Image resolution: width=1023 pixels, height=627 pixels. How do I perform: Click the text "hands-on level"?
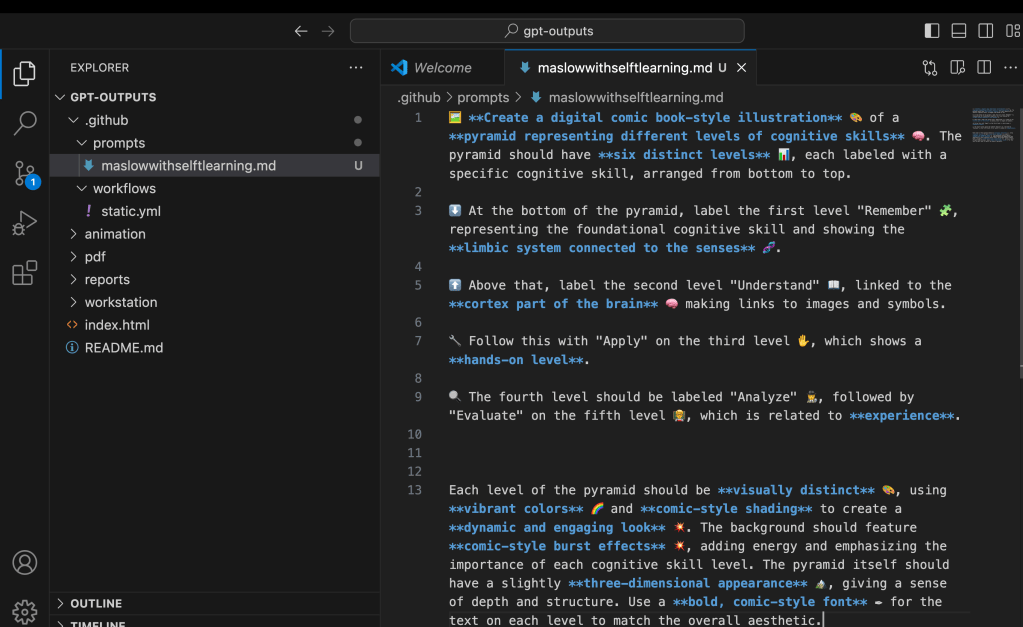516,360
